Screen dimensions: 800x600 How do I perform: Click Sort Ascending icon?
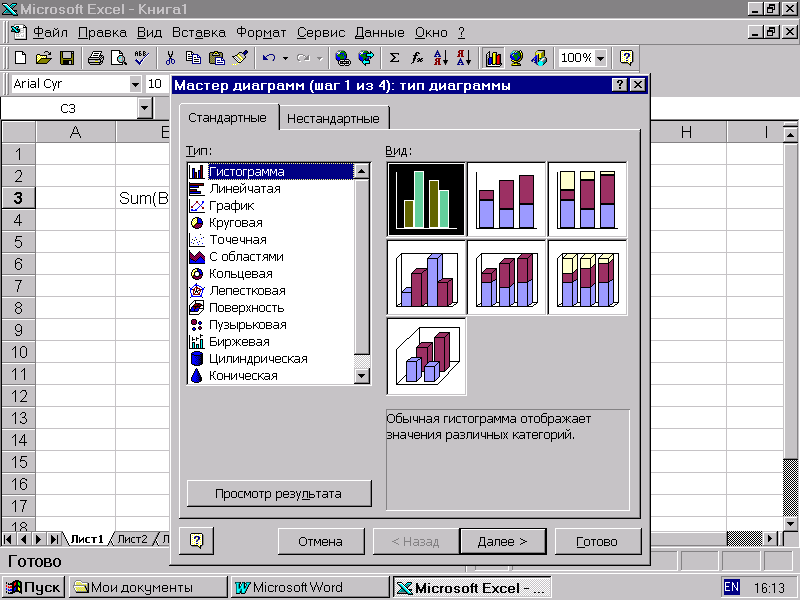click(x=440, y=58)
